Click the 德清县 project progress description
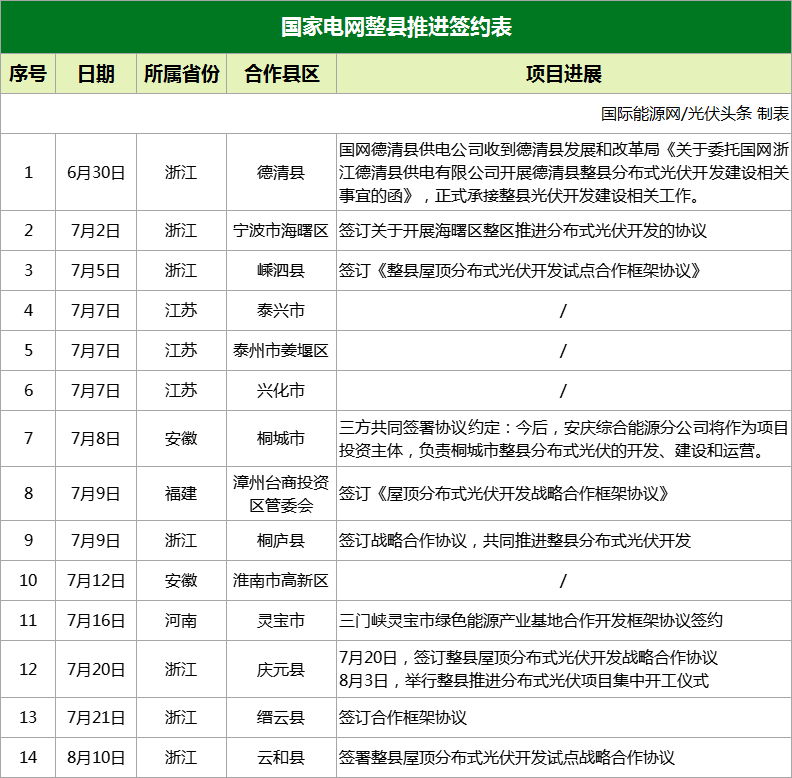 click(564, 172)
